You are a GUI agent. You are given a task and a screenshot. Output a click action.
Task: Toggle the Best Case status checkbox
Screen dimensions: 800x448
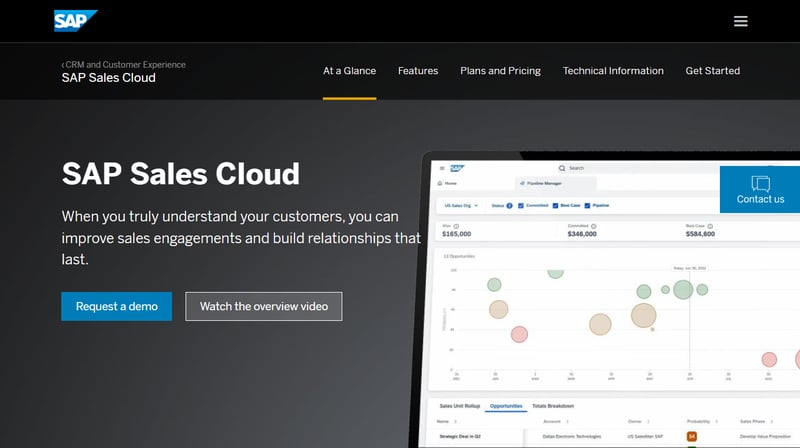pos(555,206)
